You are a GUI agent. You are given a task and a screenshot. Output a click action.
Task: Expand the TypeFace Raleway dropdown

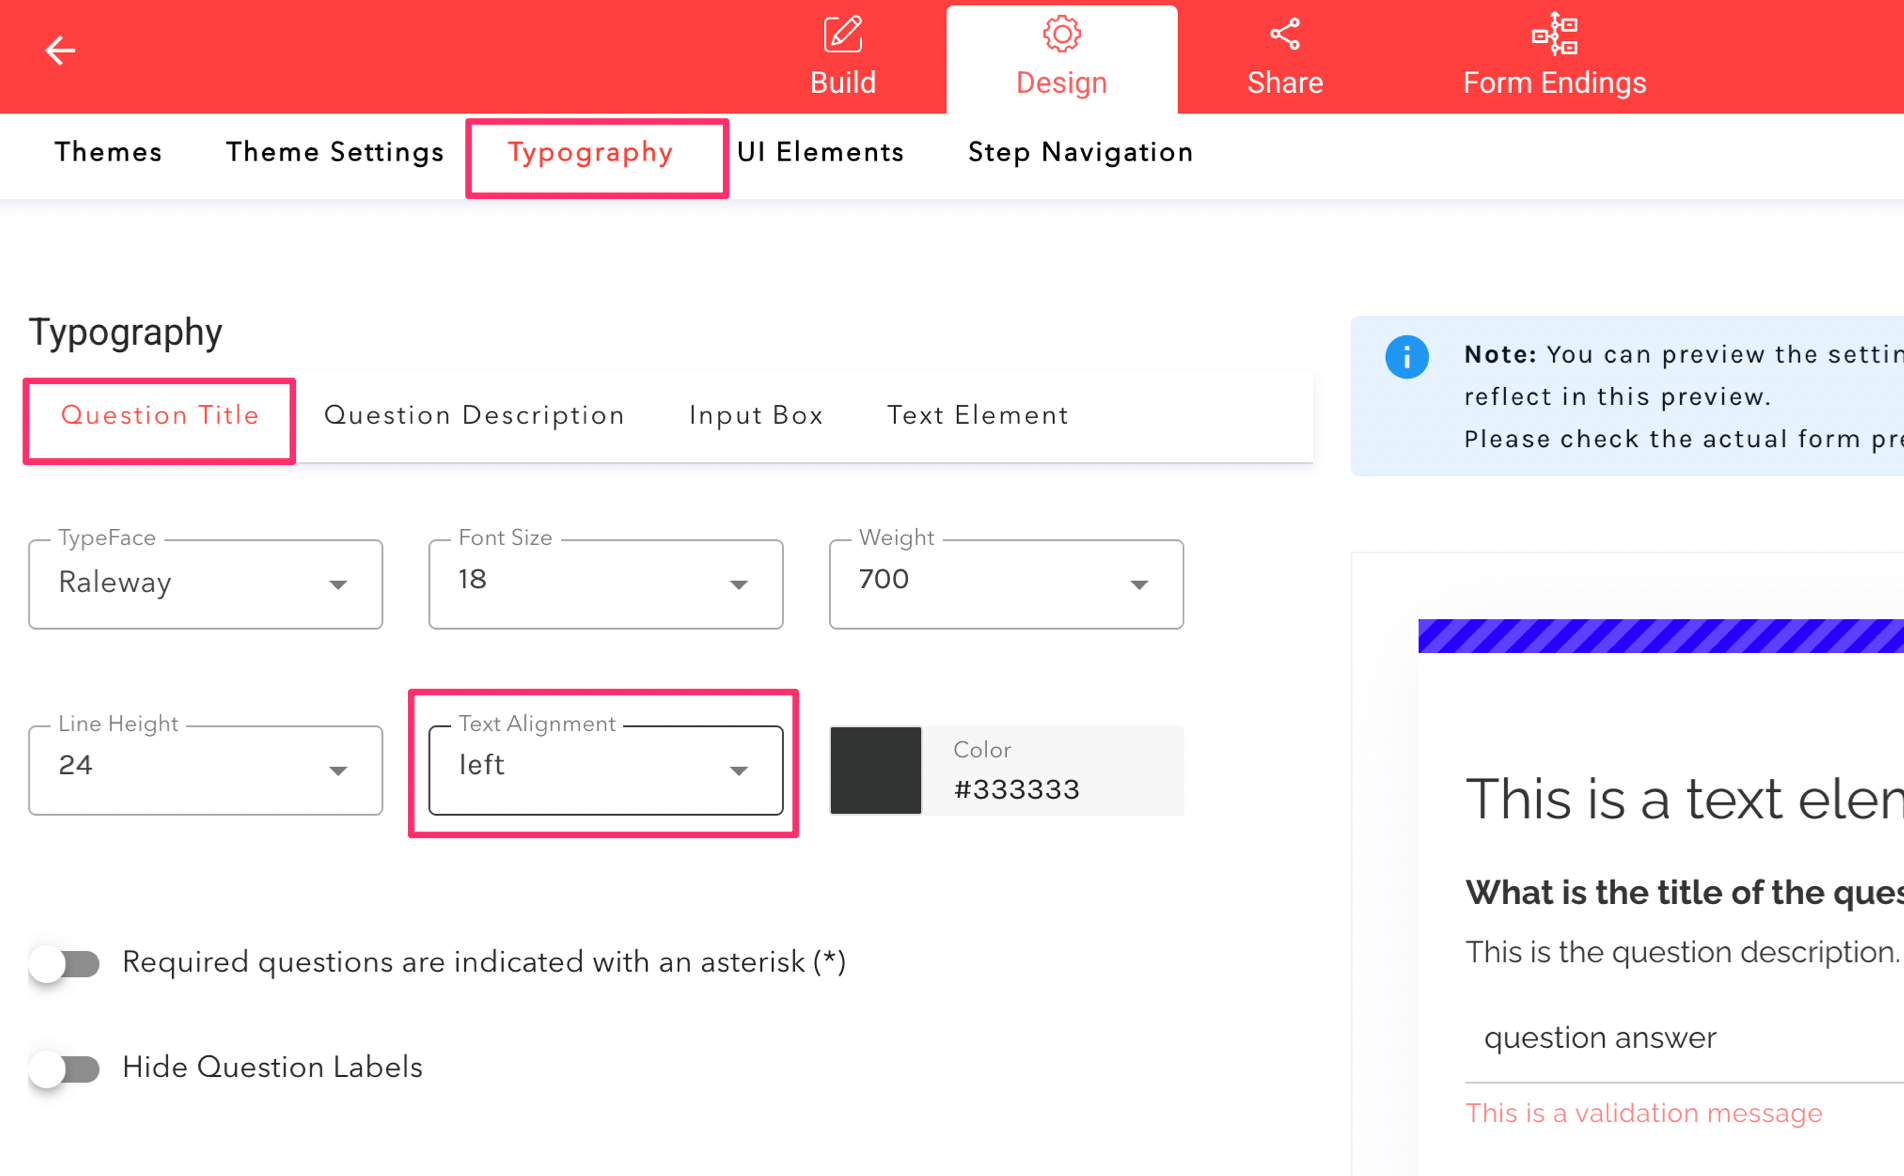(x=206, y=584)
